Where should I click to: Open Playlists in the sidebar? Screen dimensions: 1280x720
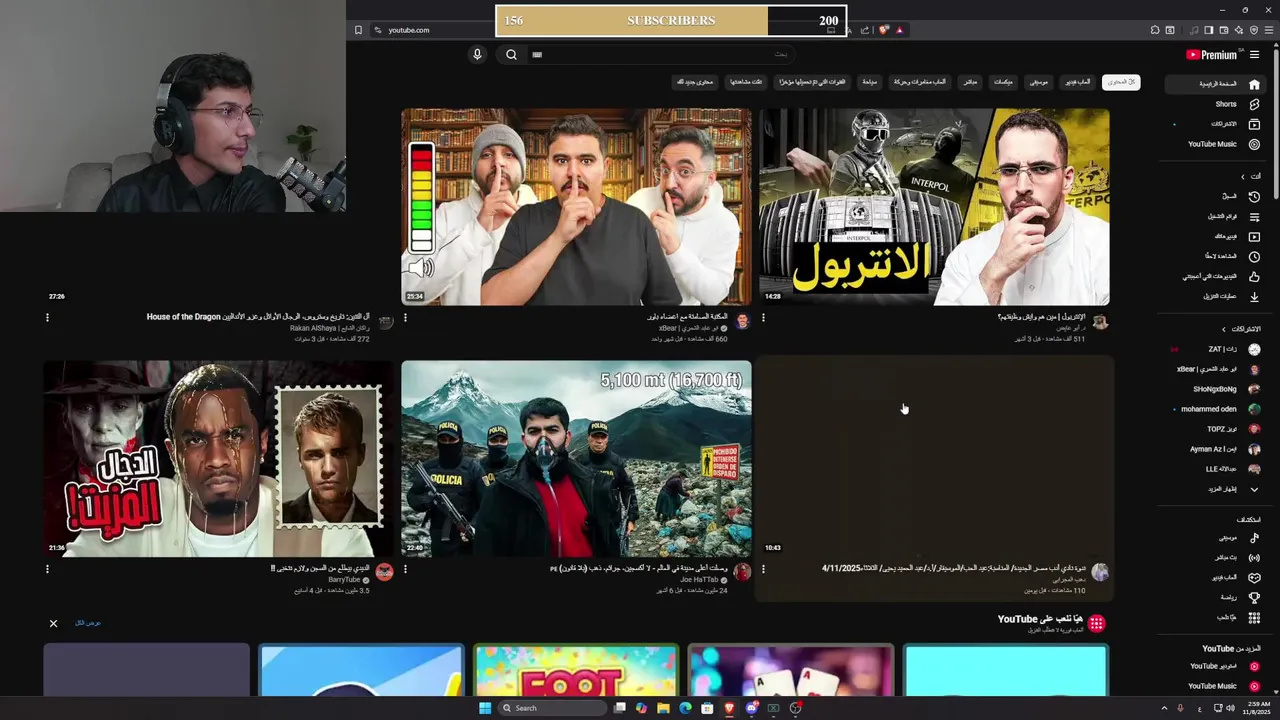click(x=1216, y=217)
